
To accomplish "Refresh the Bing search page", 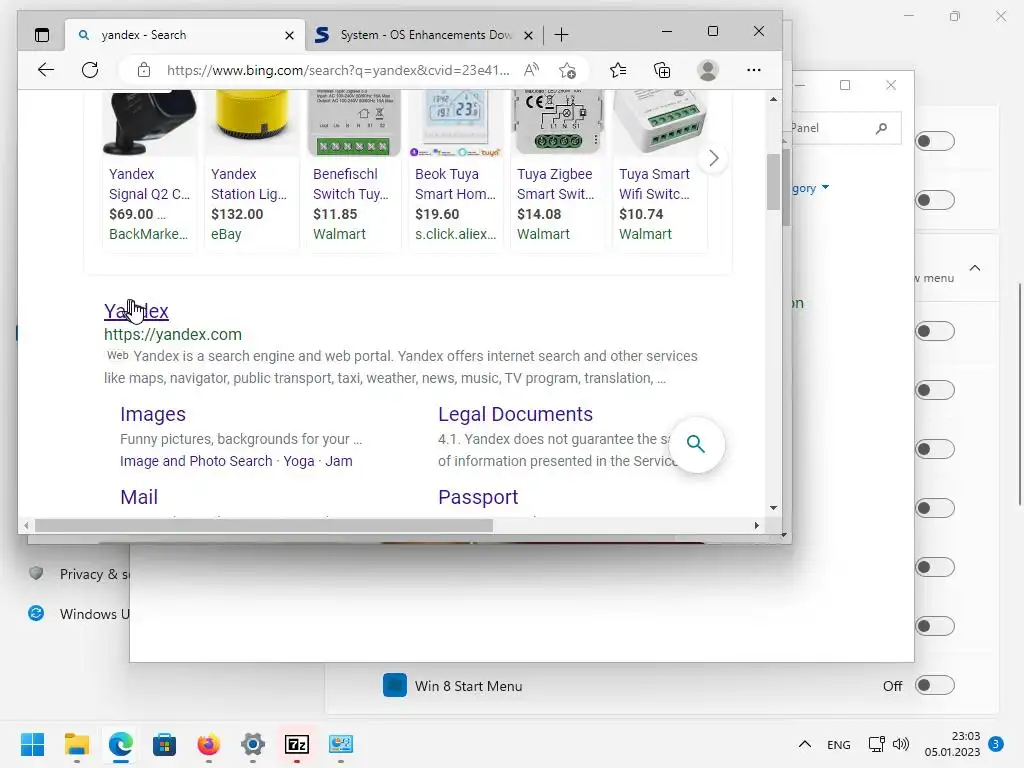I will (90, 70).
